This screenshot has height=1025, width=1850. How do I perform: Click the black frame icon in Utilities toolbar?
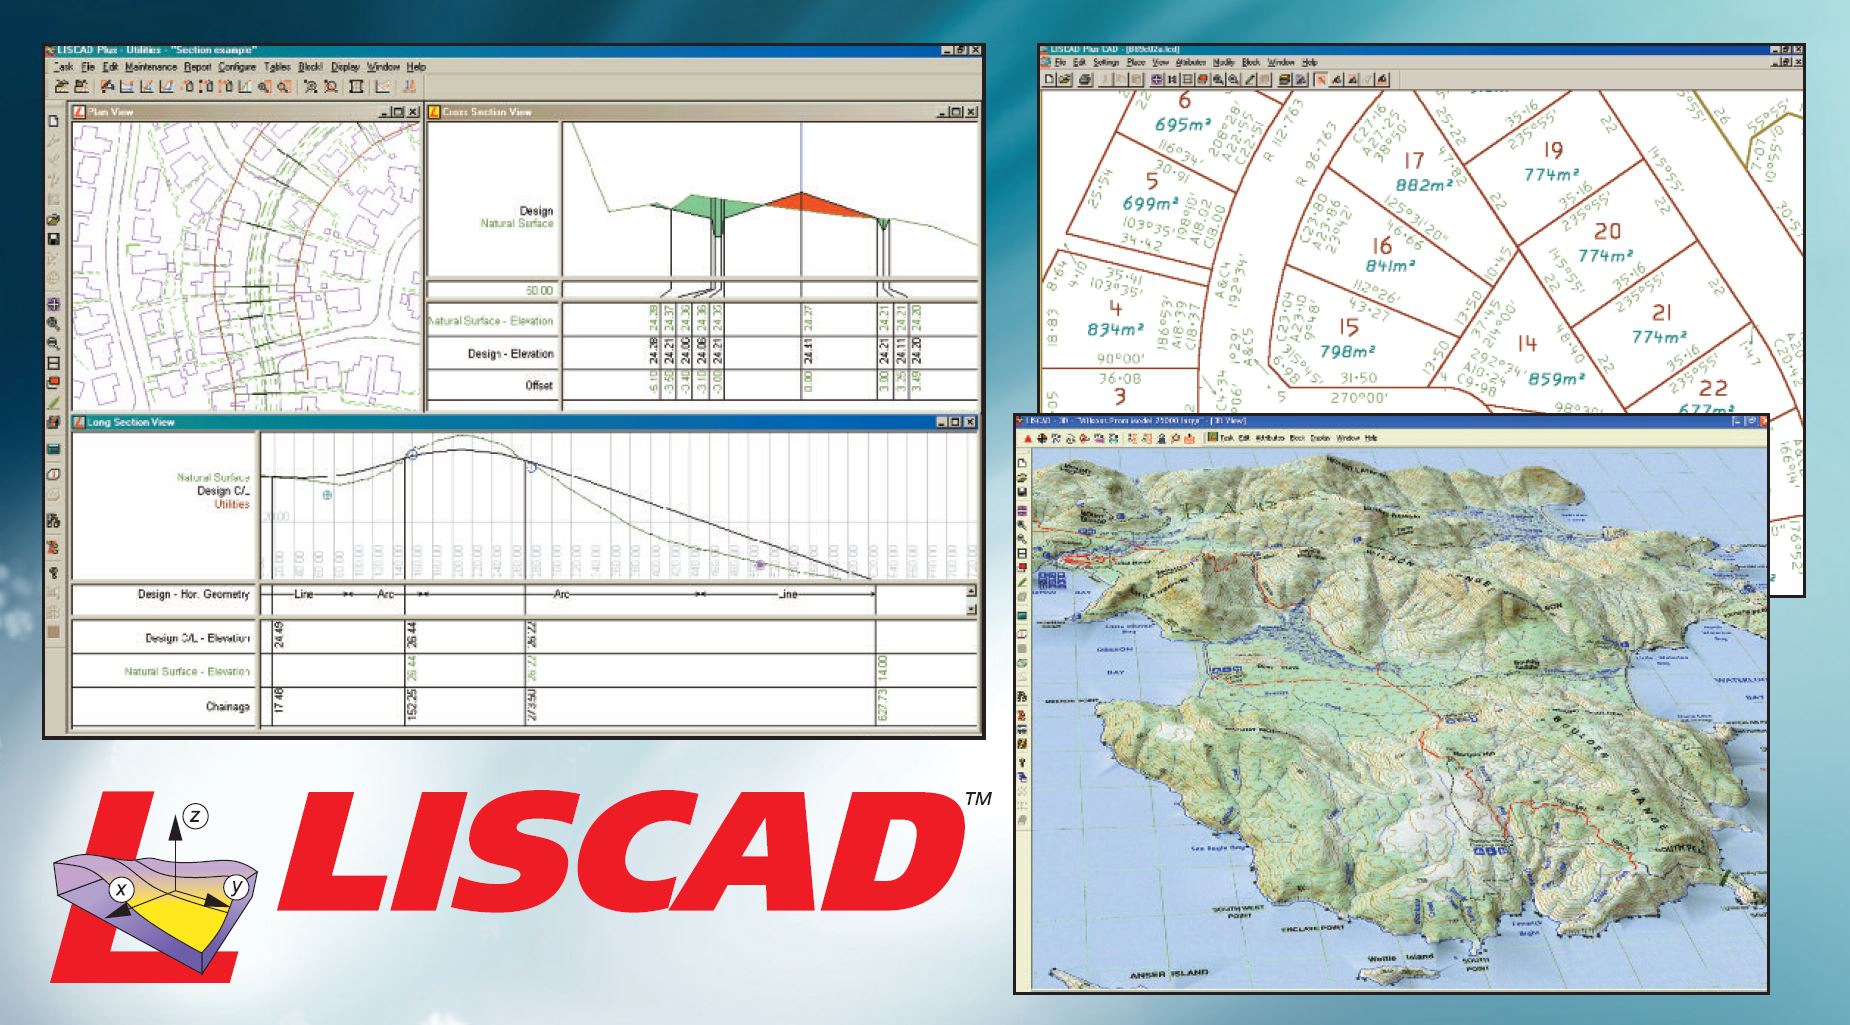pos(355,87)
